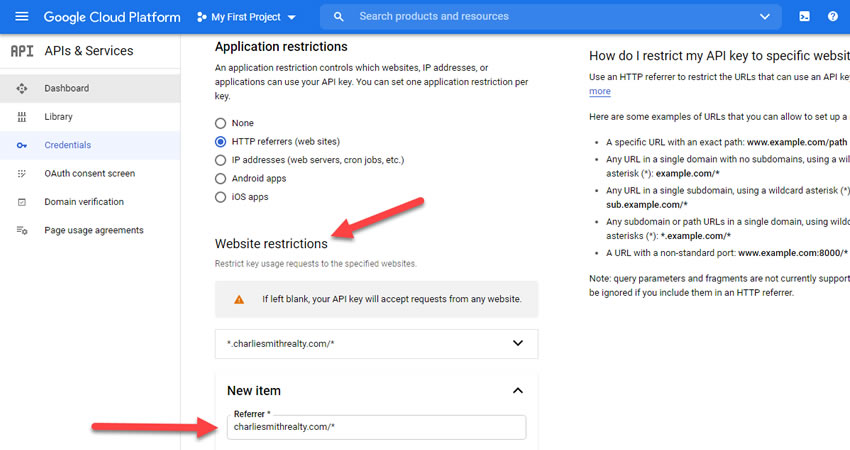Open the help question mark icon
The height and width of the screenshot is (450, 850).
pyautogui.click(x=833, y=17)
